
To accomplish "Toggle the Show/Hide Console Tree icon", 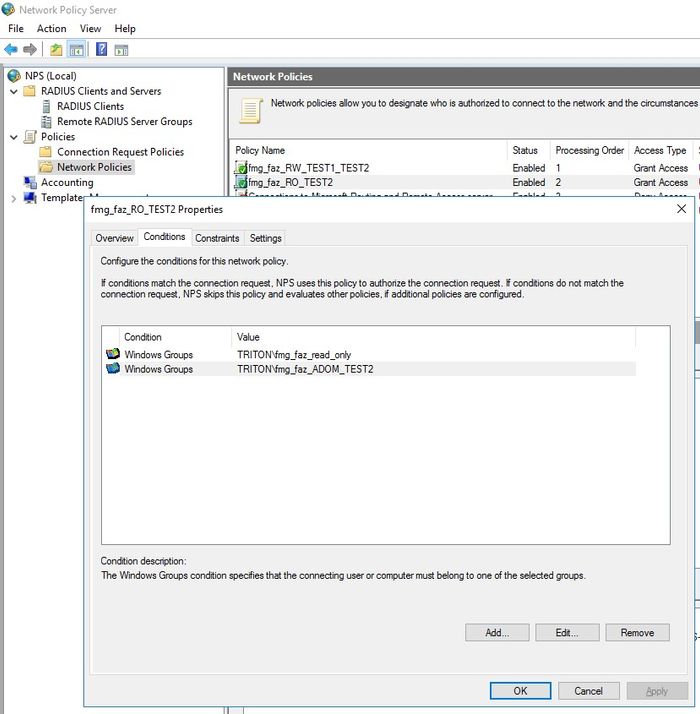I will [x=76, y=49].
